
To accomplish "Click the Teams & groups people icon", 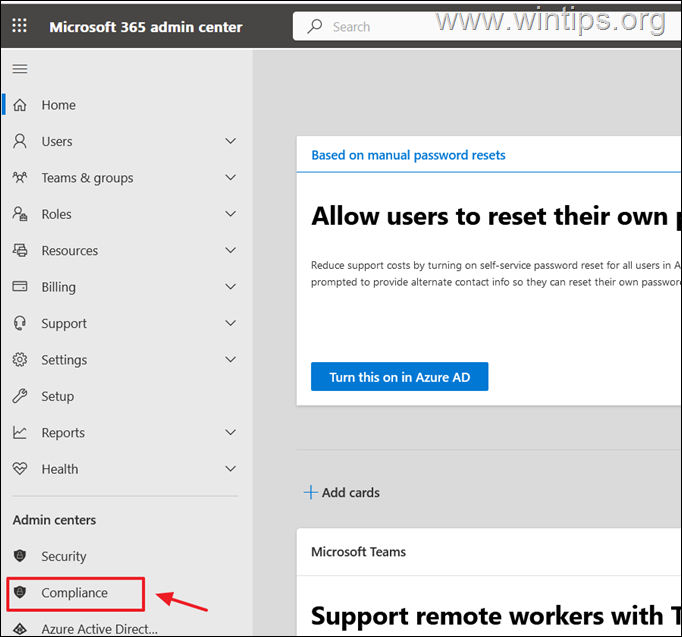I will 20,177.
